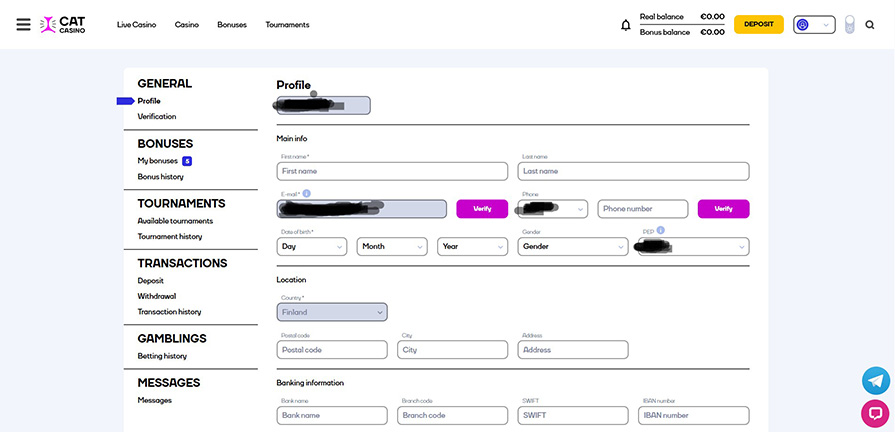The width and height of the screenshot is (895, 432).
Task: Toggle the theme switch in header
Action: click(x=849, y=24)
